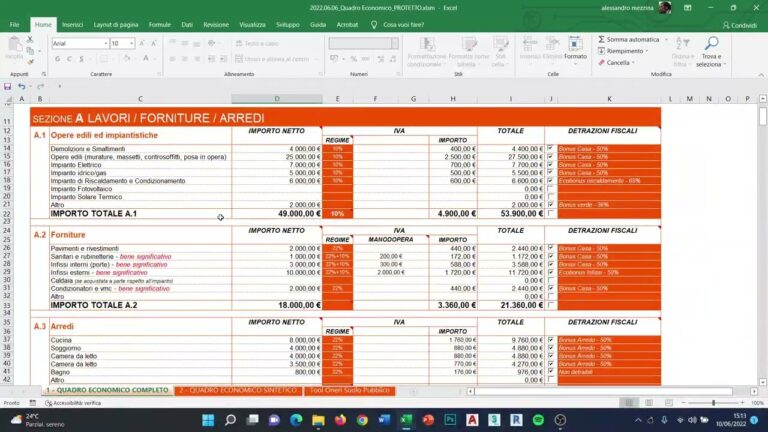Open File Explorer from the taskbar

coord(318,420)
